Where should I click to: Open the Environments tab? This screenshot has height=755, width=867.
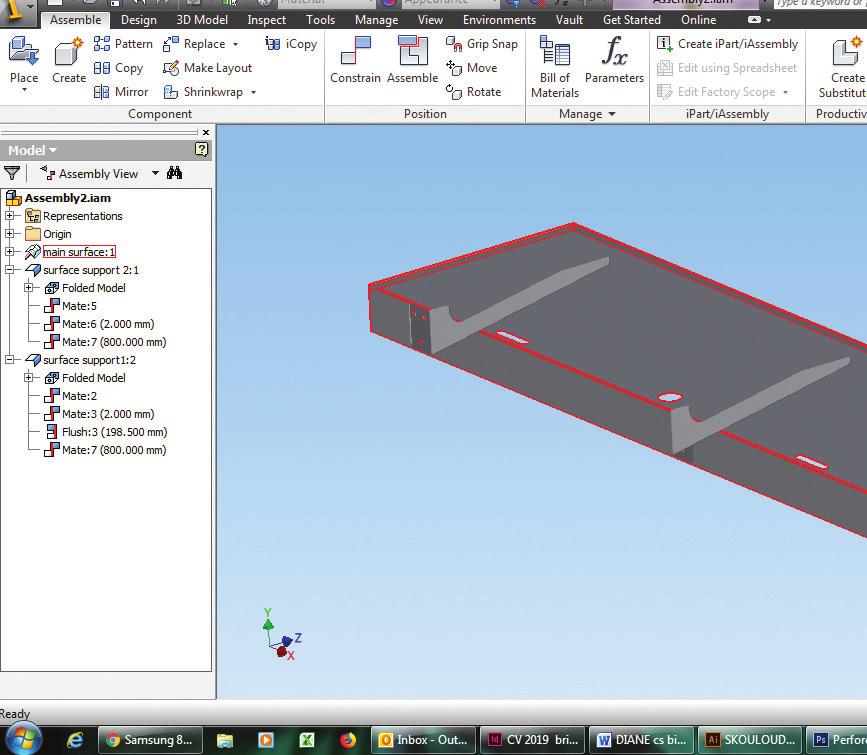pyautogui.click(x=499, y=20)
